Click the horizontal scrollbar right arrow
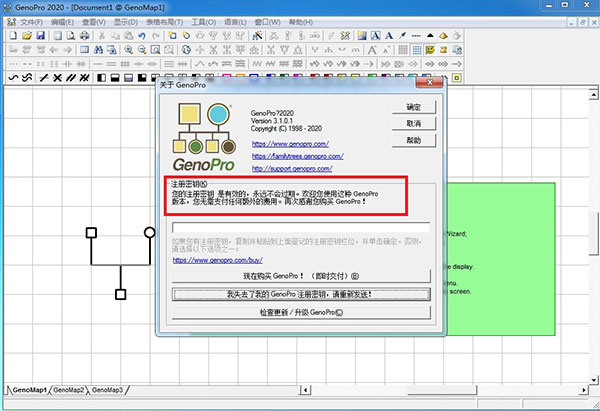The image size is (600, 411). click(x=584, y=390)
